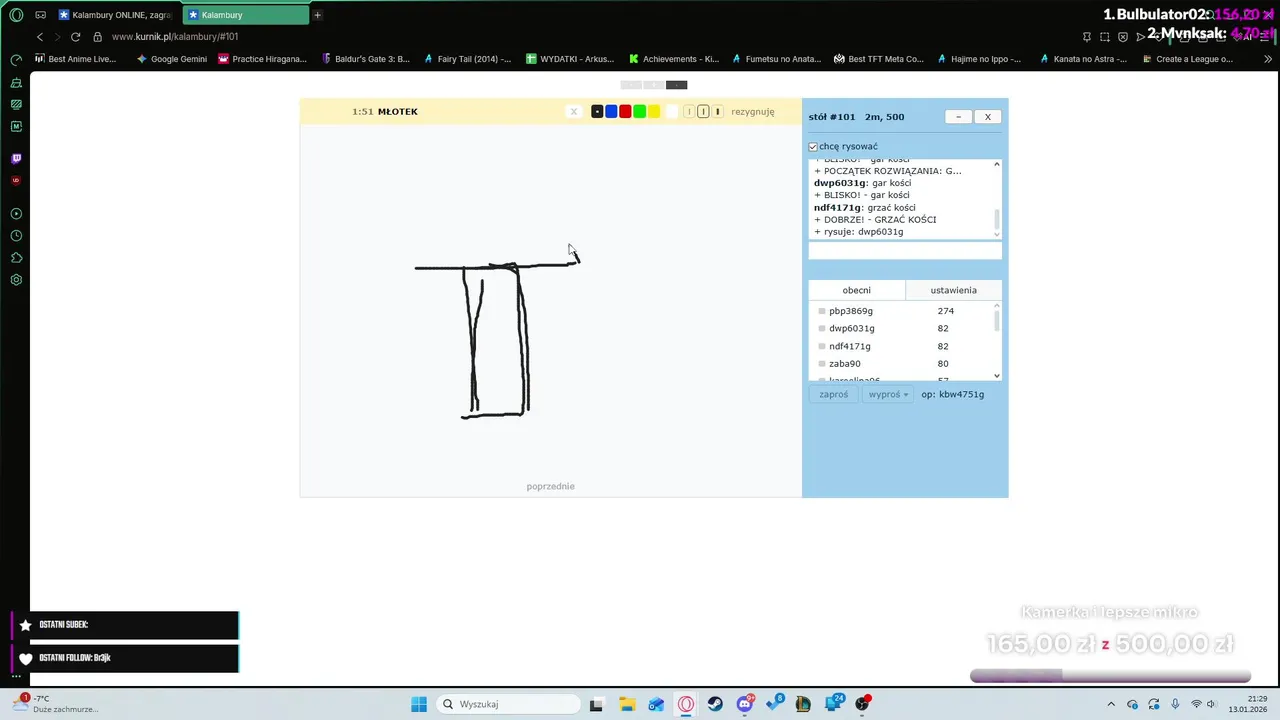The image size is (1280, 720).
Task: Pick the green drawing color
Action: tap(639, 111)
